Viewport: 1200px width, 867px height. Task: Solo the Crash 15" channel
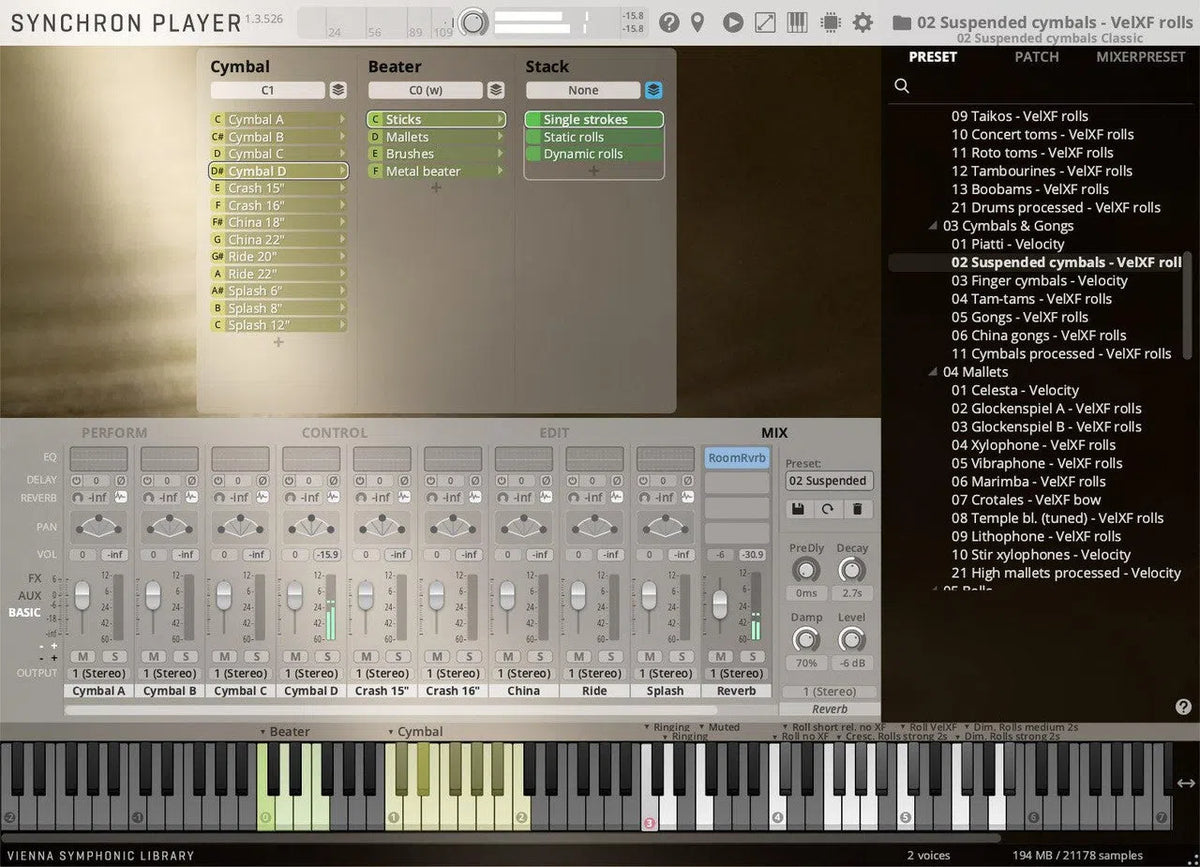[397, 656]
